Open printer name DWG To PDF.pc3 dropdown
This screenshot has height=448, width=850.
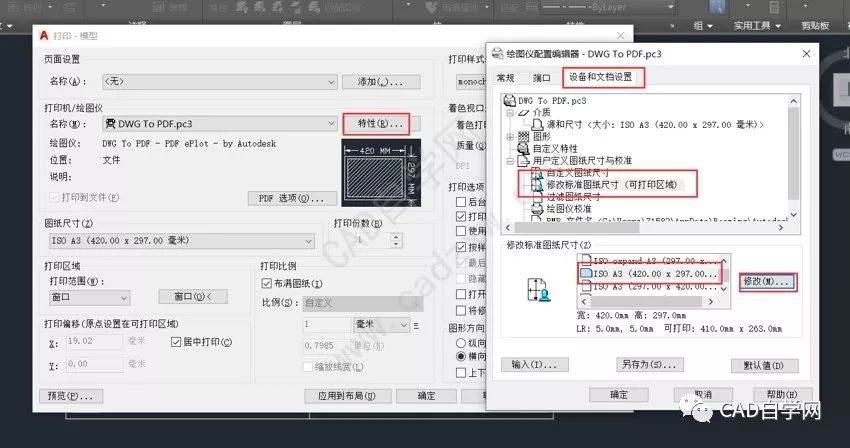[x=220, y=124]
